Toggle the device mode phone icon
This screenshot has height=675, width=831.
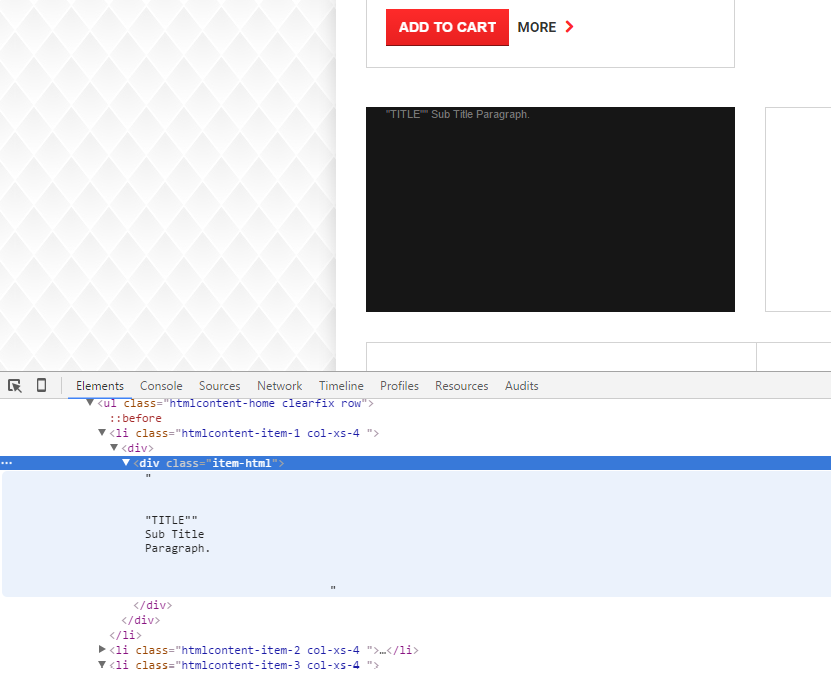(x=41, y=385)
